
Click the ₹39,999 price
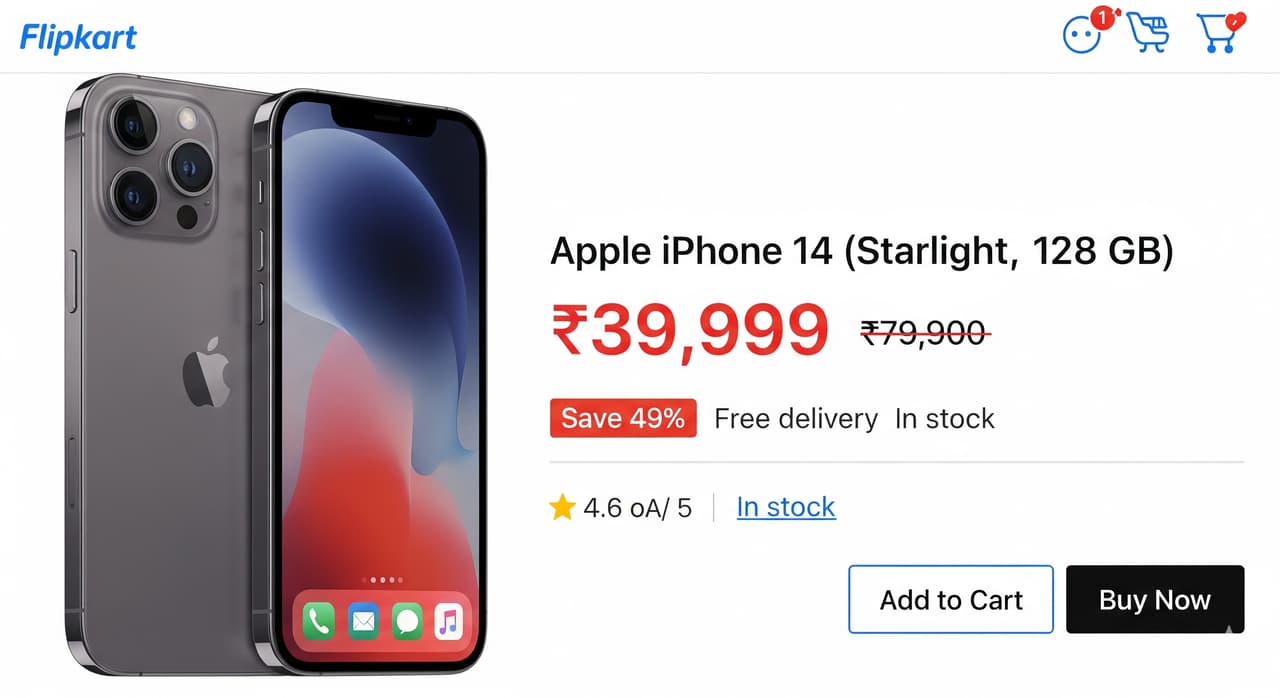[690, 330]
